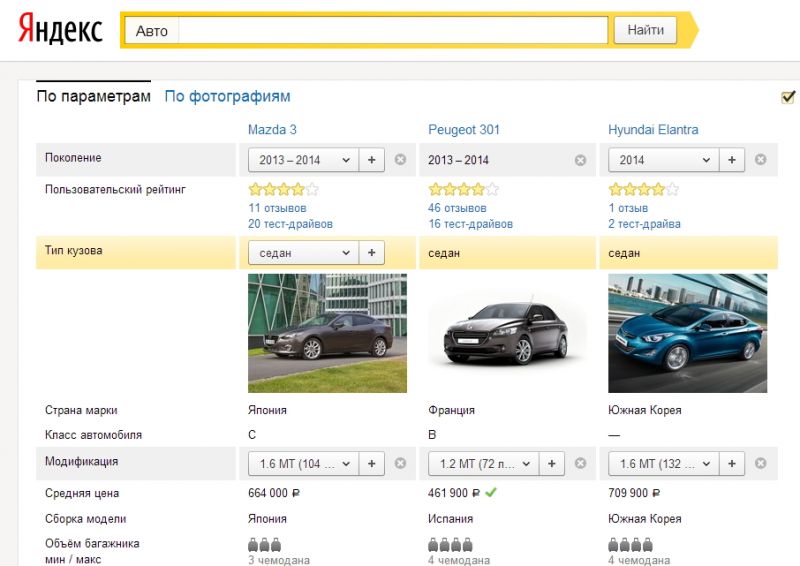Open Hyundai's 1 отзыв link
Image resolution: width=800 pixels, height=566 pixels.
pyautogui.click(x=629, y=208)
